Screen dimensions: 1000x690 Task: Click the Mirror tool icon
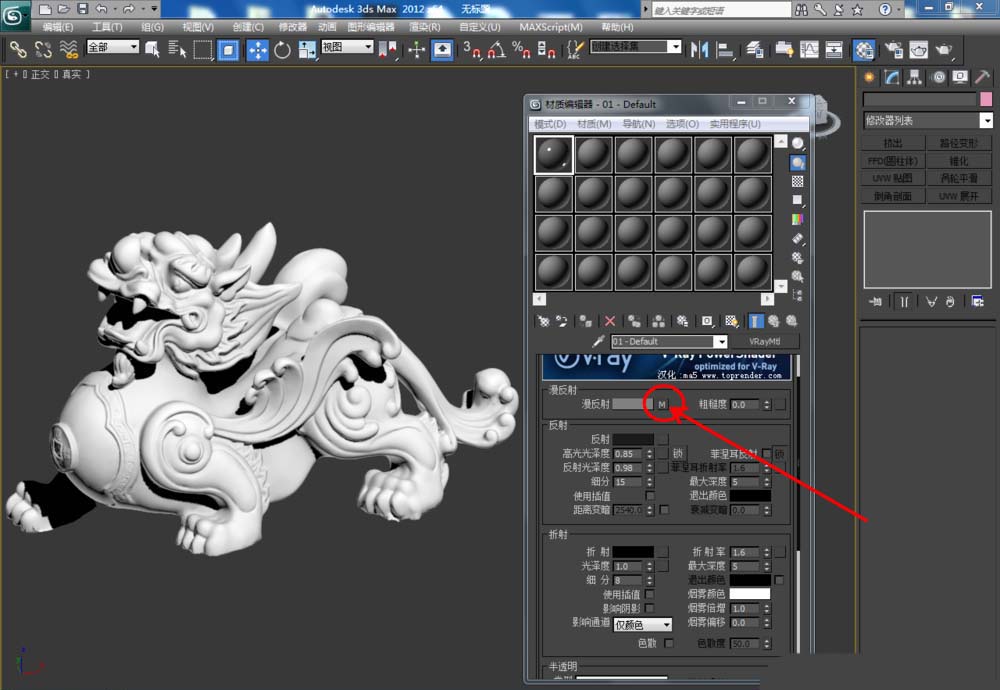tap(700, 50)
